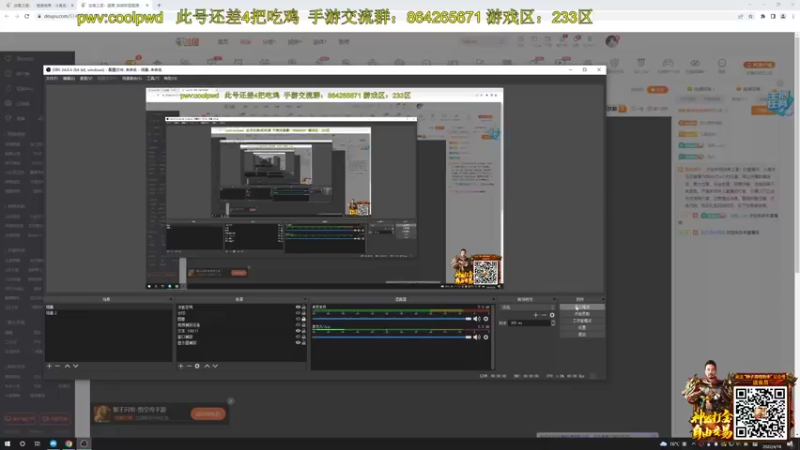The width and height of the screenshot is (800, 450).
Task: Bookmark this page with star icon
Action: click(x=751, y=16)
